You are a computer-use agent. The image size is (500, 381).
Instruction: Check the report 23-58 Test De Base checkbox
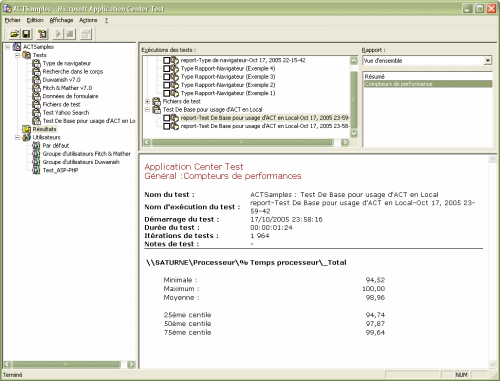pyautogui.click(x=167, y=126)
